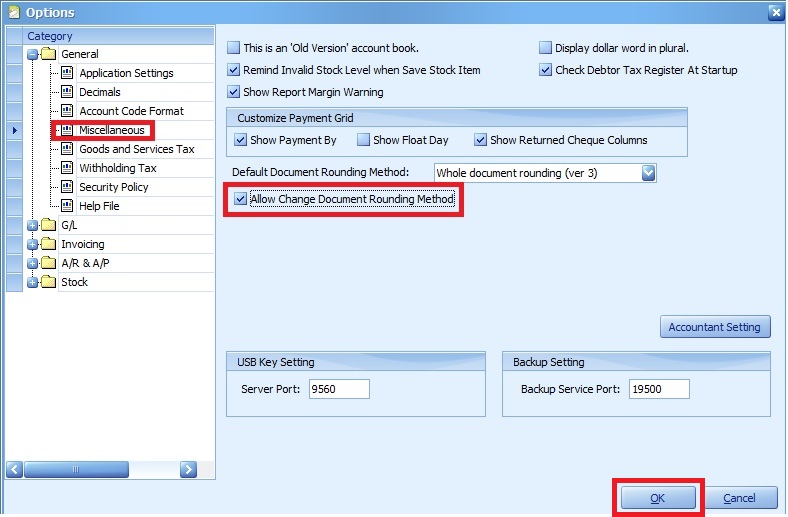Viewport: 788px width, 517px height.
Task: Open Default Document Rounding Method dropdown
Action: [x=648, y=173]
